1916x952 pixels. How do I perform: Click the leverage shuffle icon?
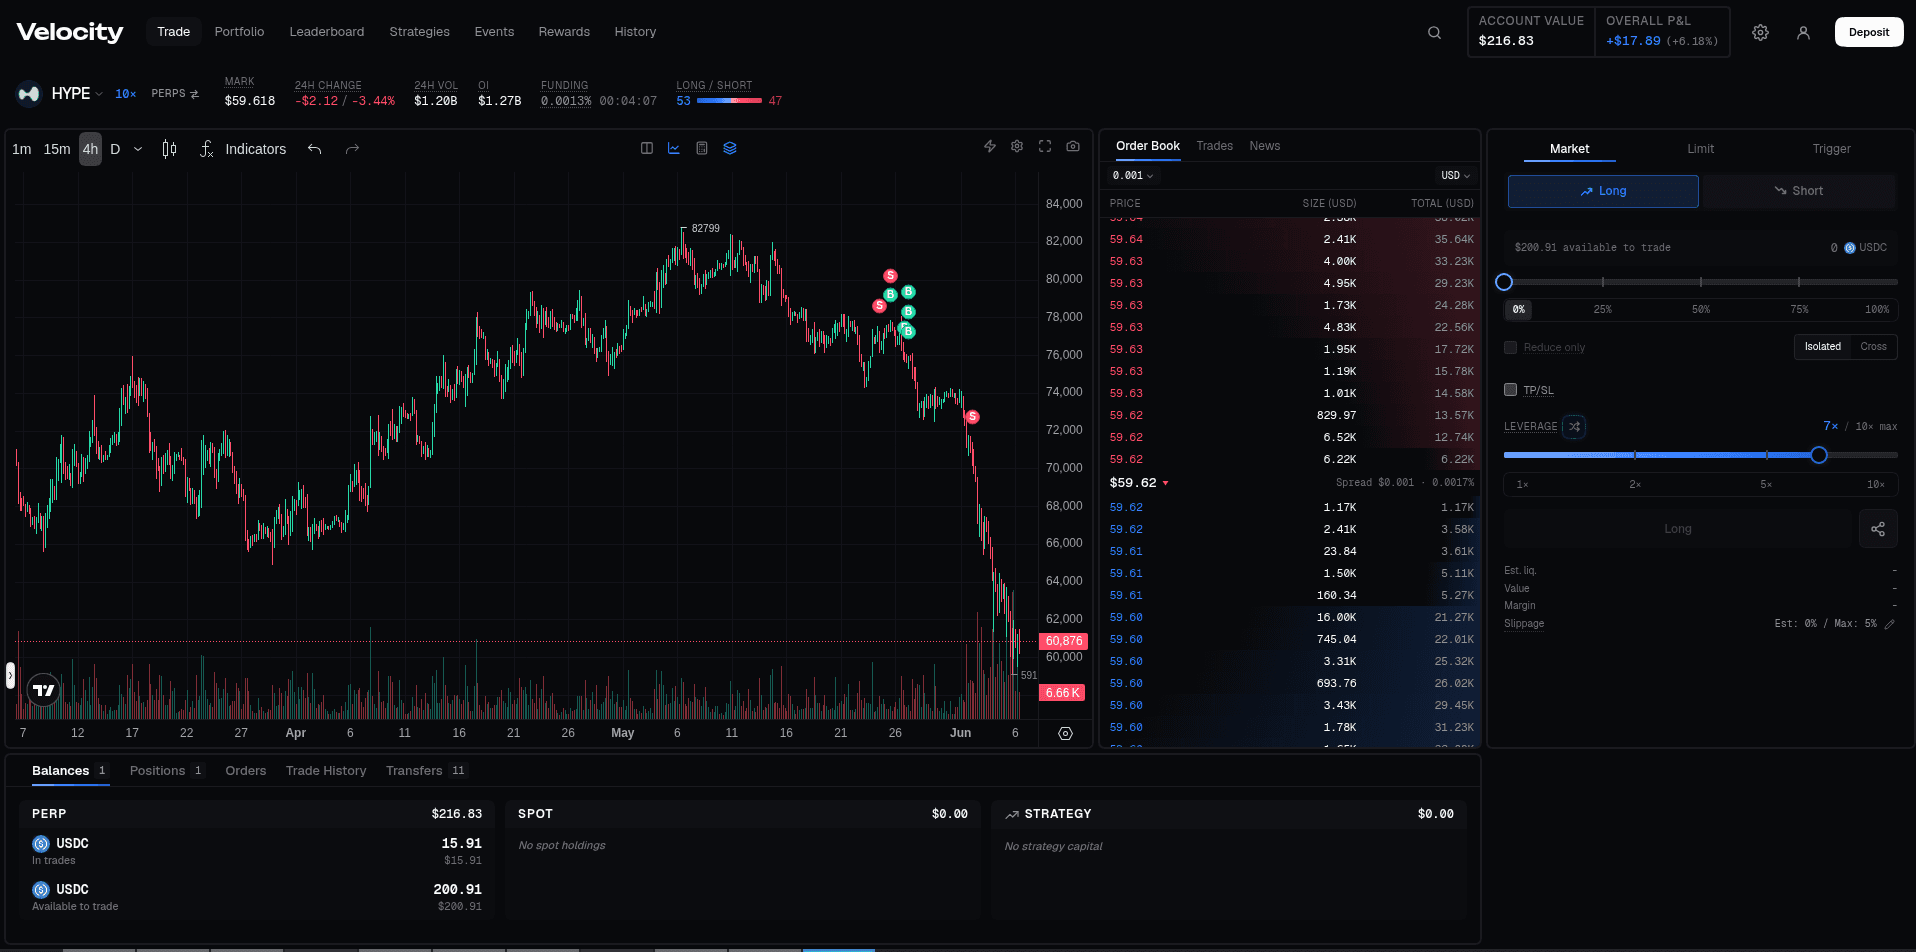tap(1575, 426)
